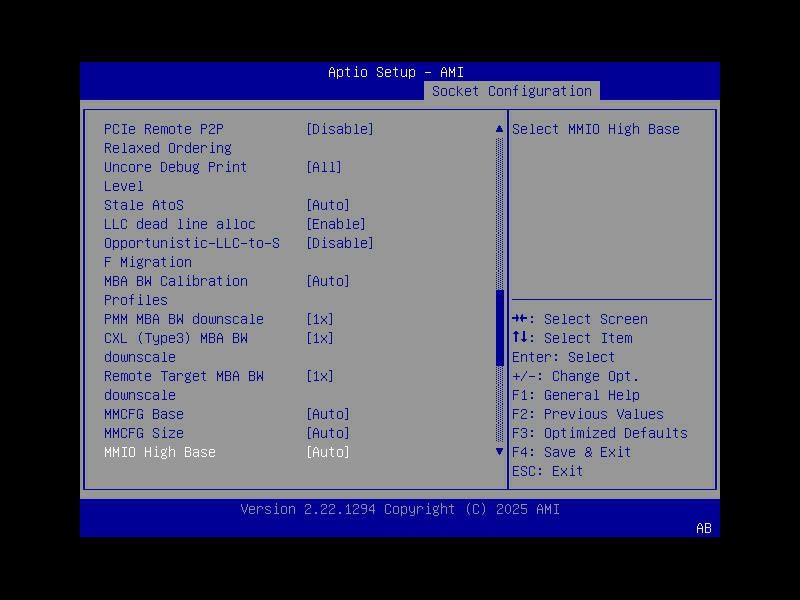Disable PCIe Remote P2P Relaxed Ordering
This screenshot has width=800, height=600.
tap(330, 129)
